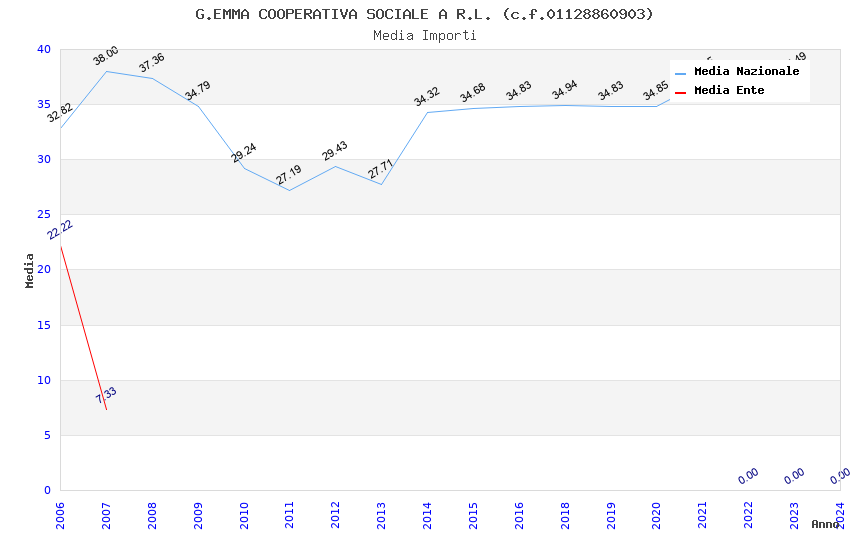850x550 pixels.
Task: Click y-axis tick label 10
Action: pos(44,380)
